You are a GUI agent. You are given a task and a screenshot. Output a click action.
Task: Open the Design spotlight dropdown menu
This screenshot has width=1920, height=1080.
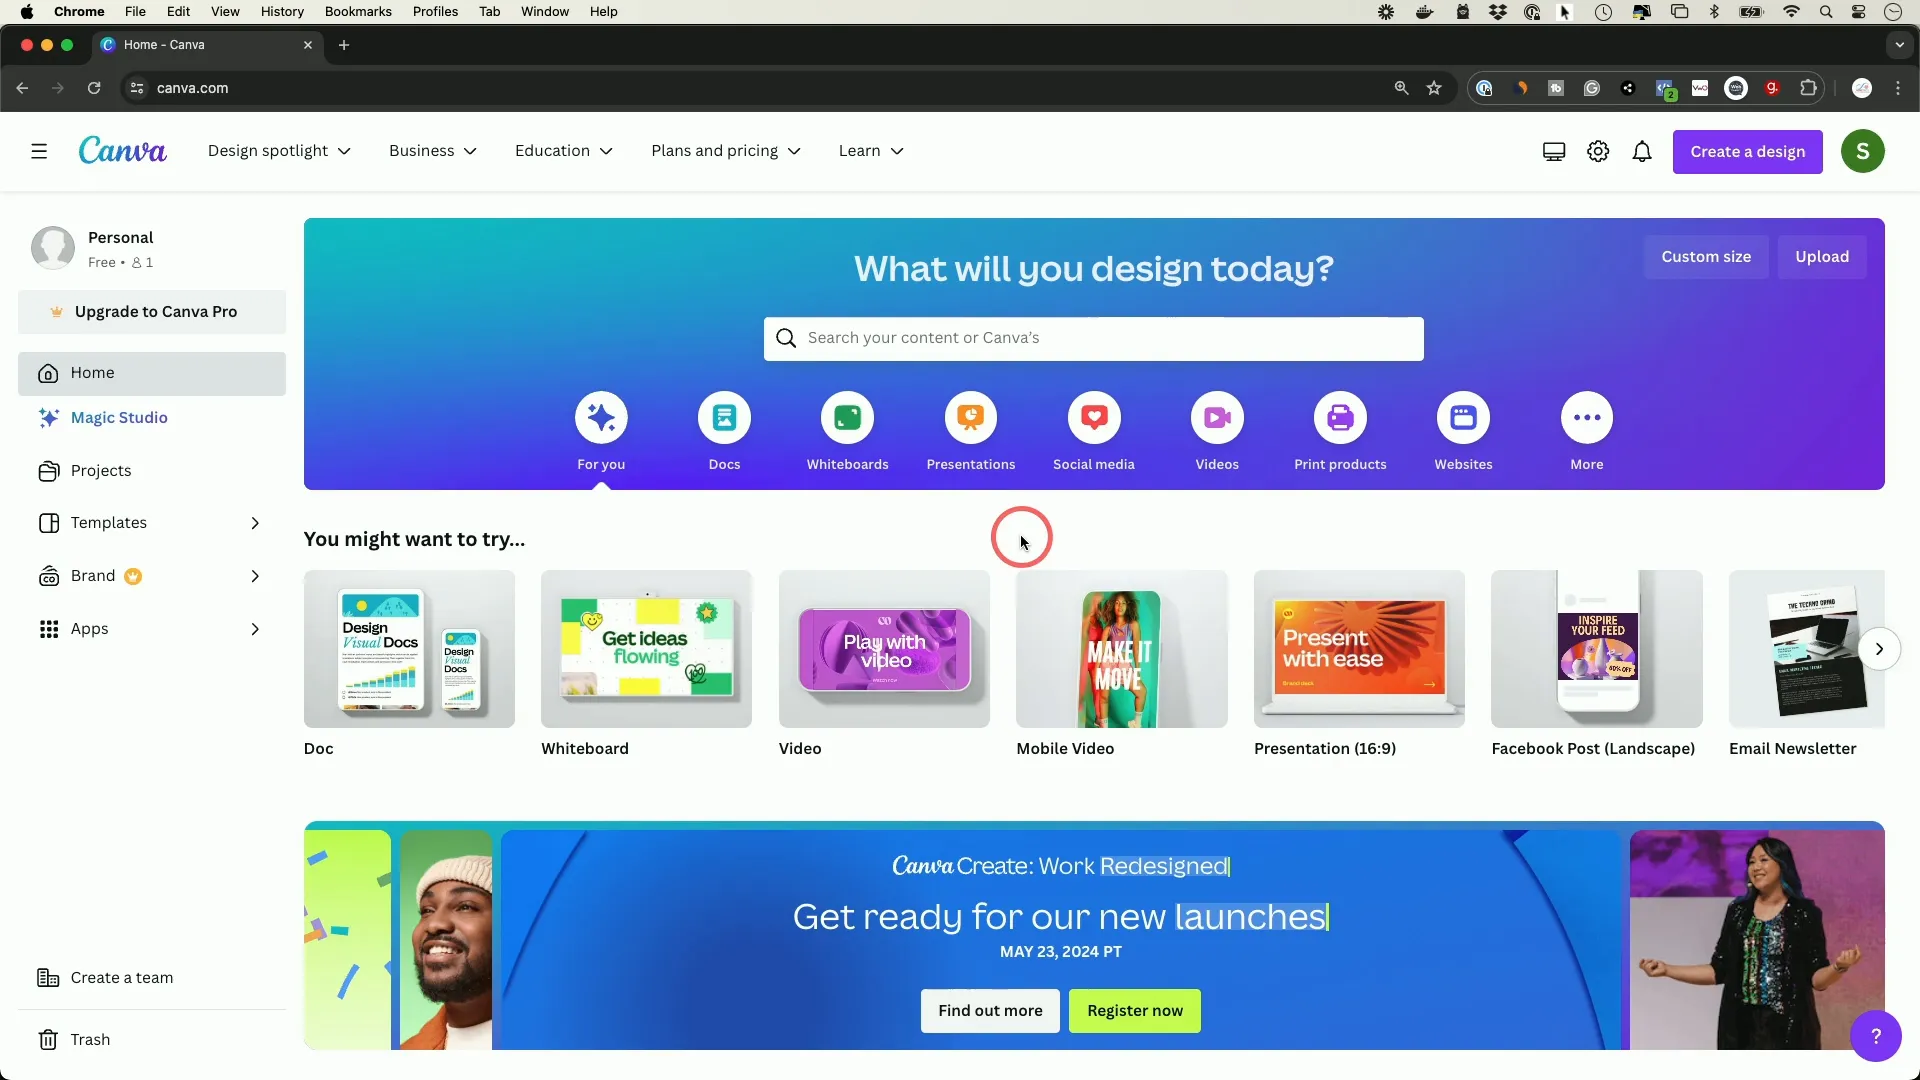pos(278,150)
